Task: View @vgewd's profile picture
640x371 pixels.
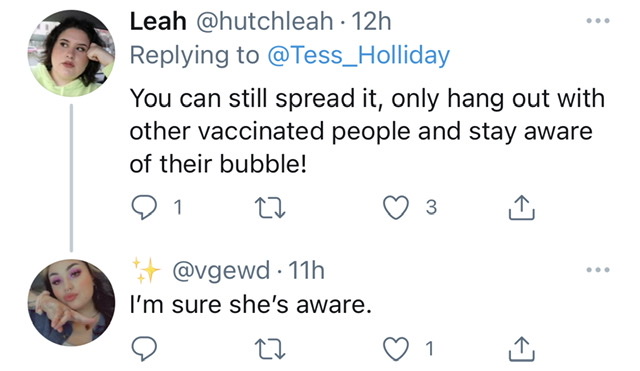Action: coord(71,302)
